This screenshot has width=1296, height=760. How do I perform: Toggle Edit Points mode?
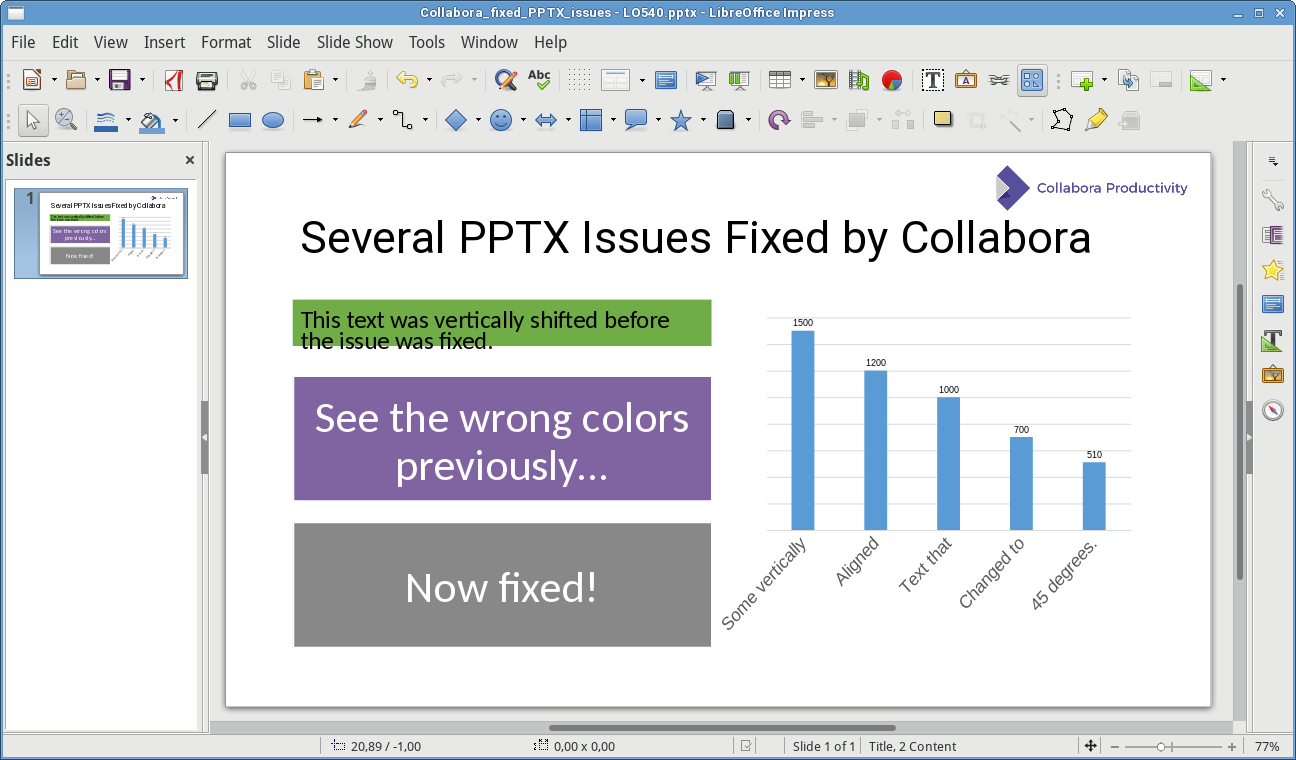click(x=1062, y=120)
